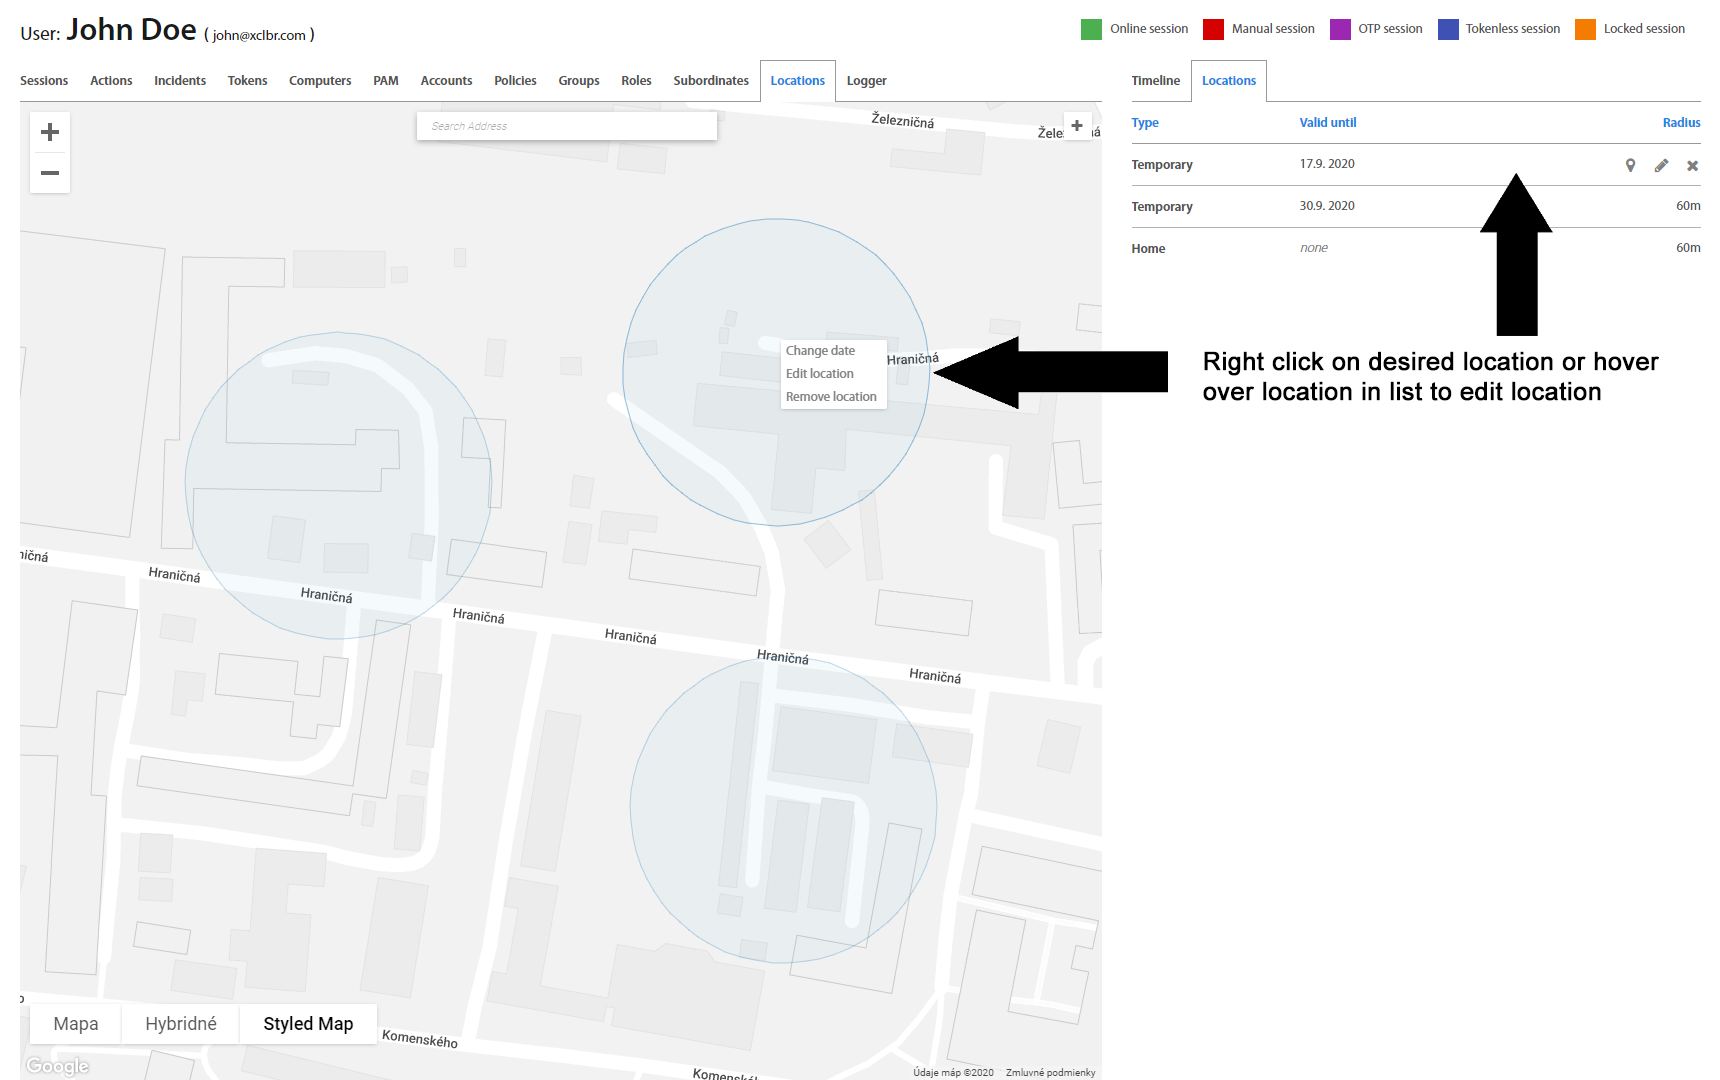Click the green Online session color swatch

coord(1091,29)
